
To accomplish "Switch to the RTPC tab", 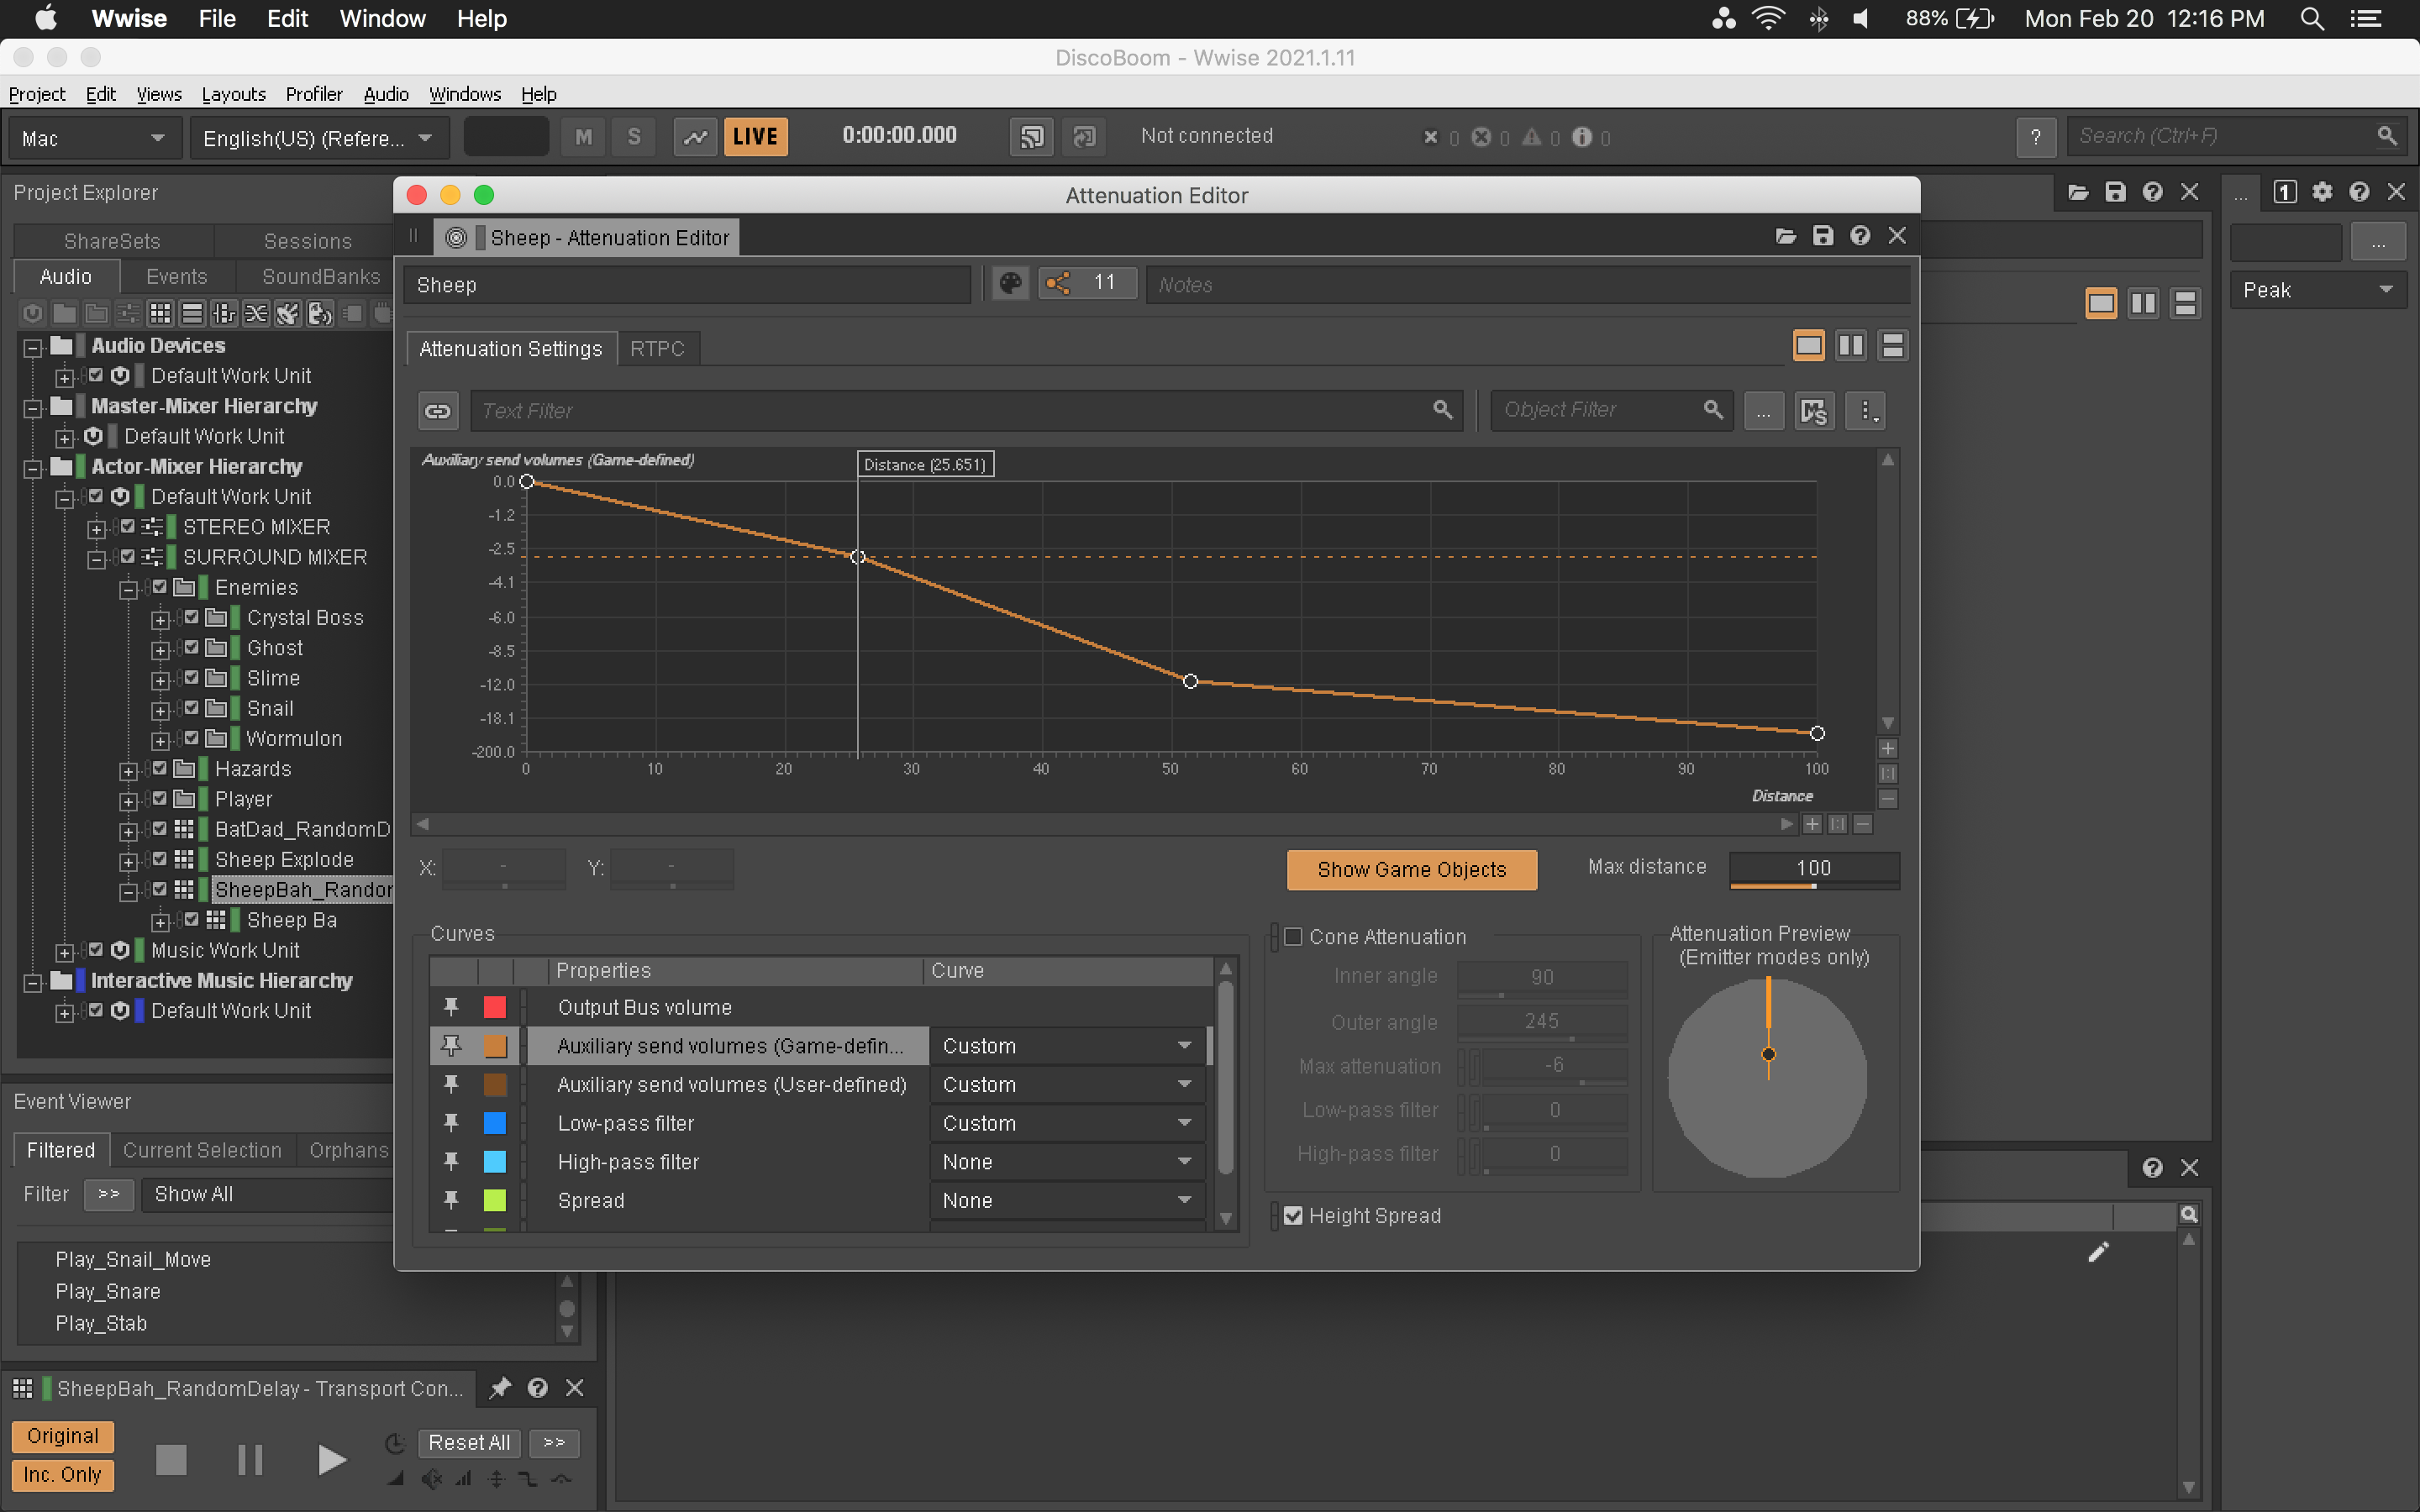I will 657,349.
